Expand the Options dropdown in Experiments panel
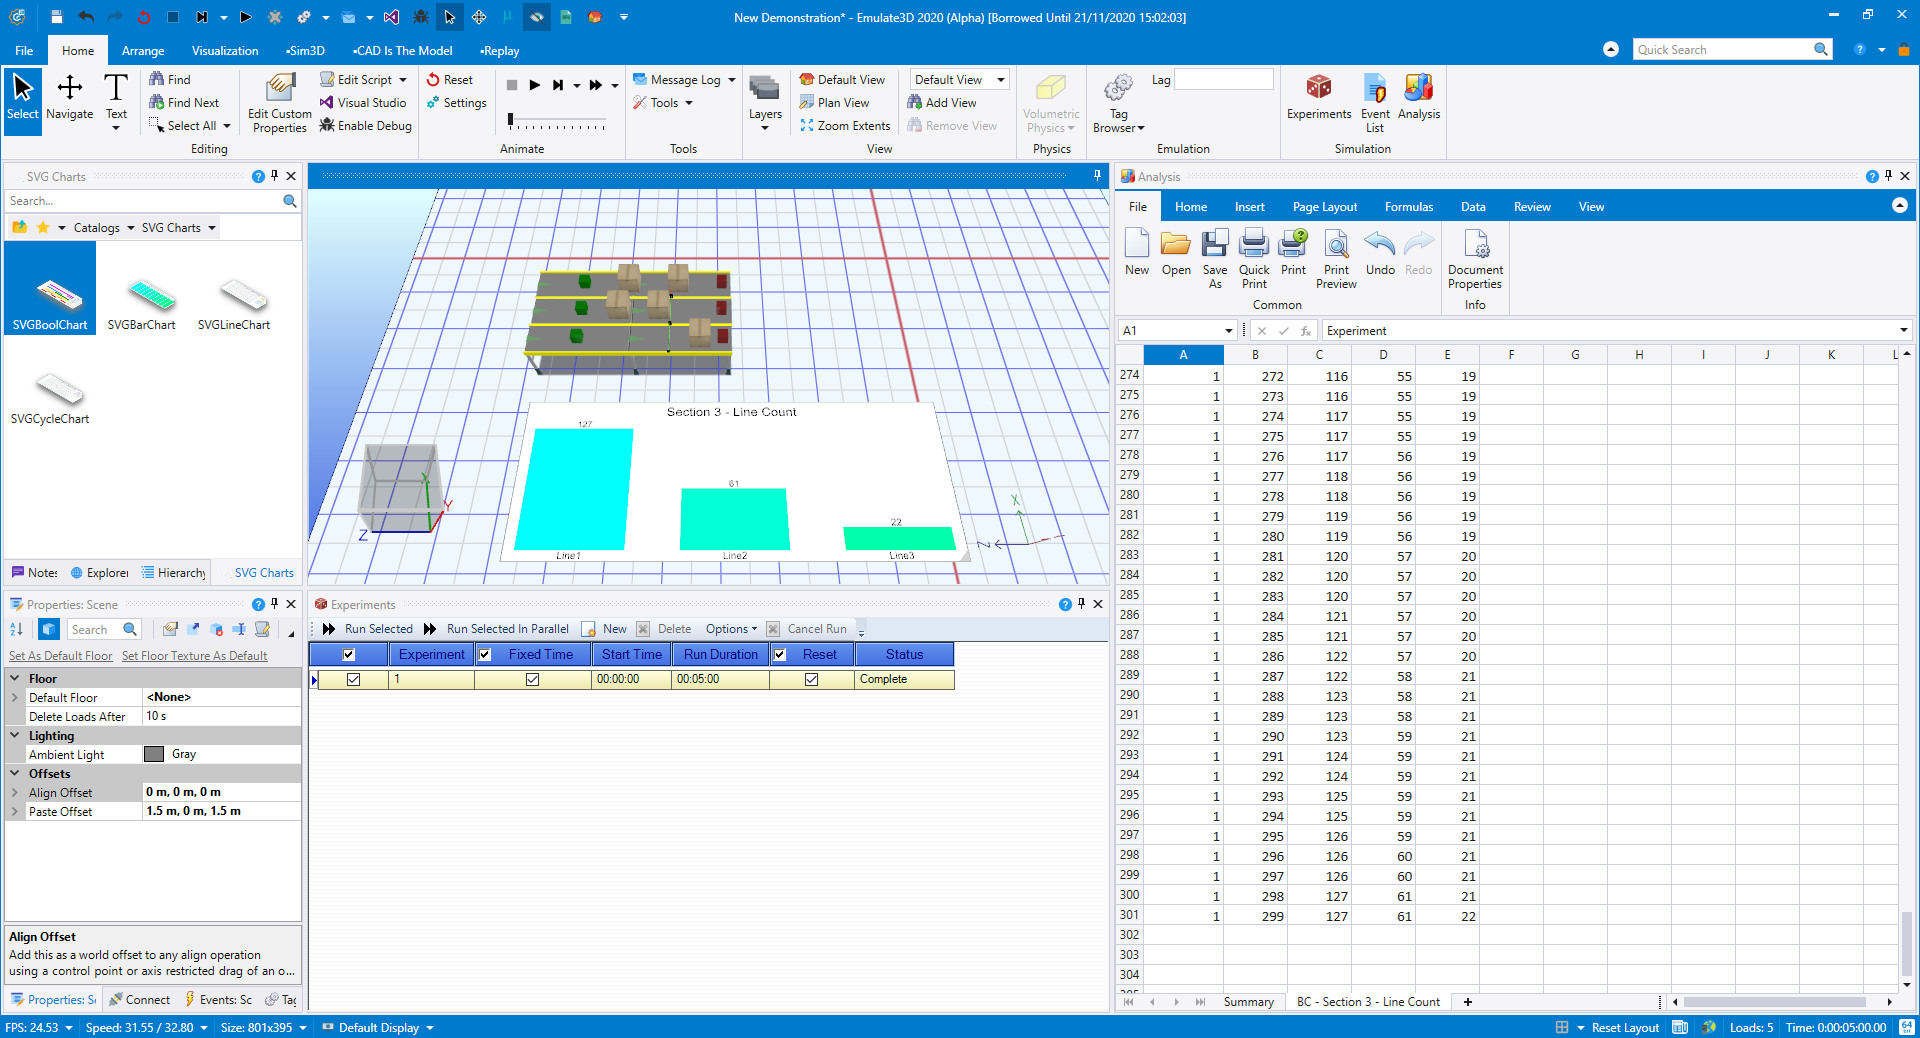This screenshot has height=1038, width=1920. coord(730,629)
